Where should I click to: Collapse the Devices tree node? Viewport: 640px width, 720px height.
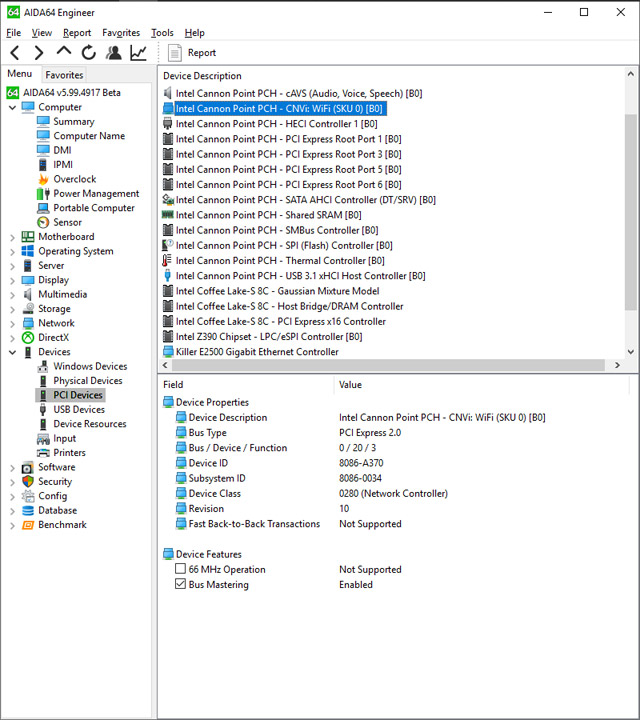coord(12,352)
